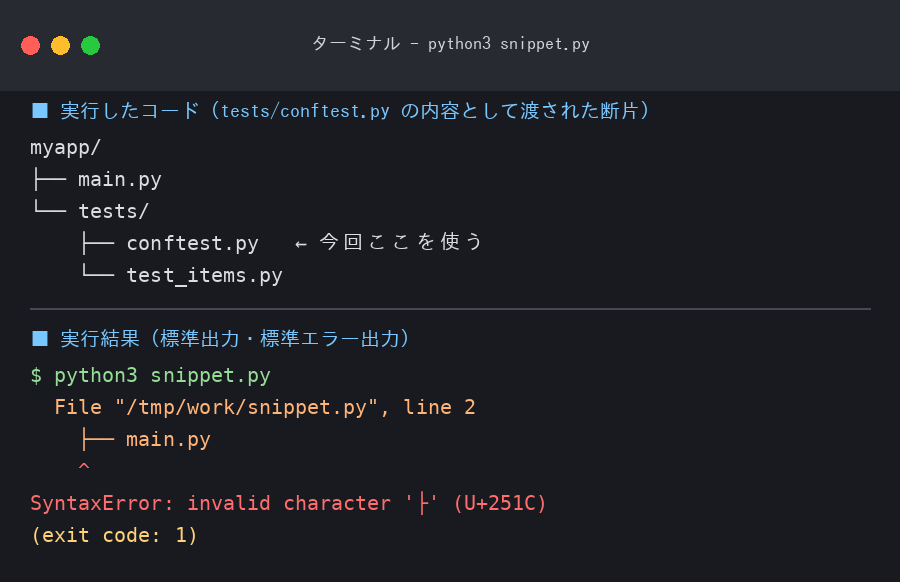This screenshot has height=582, width=900.
Task: Click the orange 'main.py' line in the traceback
Action: click(146, 440)
